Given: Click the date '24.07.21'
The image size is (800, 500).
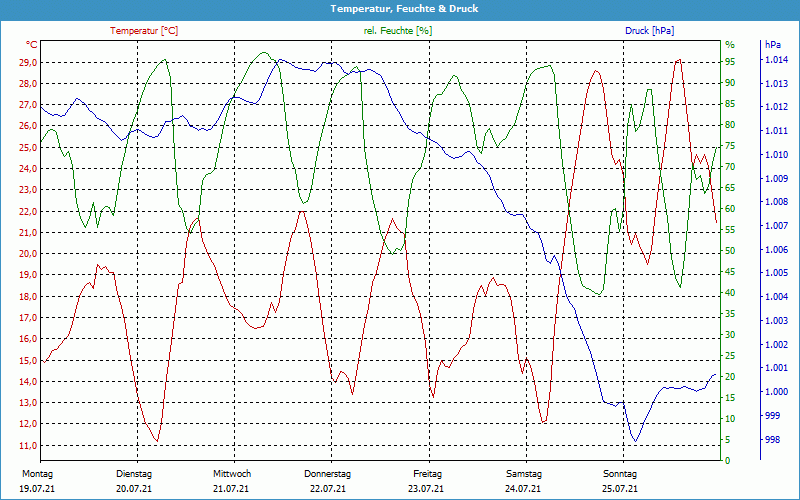Looking at the screenshot, I should click(523, 488).
